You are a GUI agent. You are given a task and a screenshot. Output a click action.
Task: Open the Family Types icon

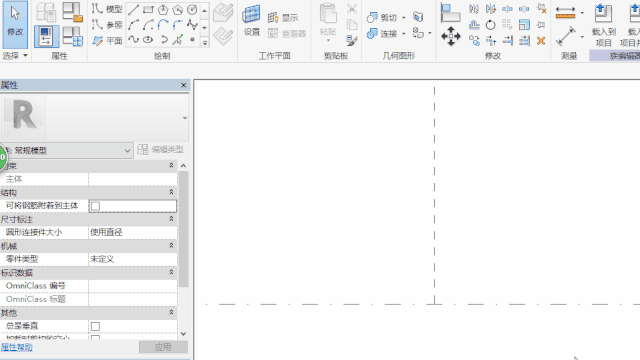73,36
